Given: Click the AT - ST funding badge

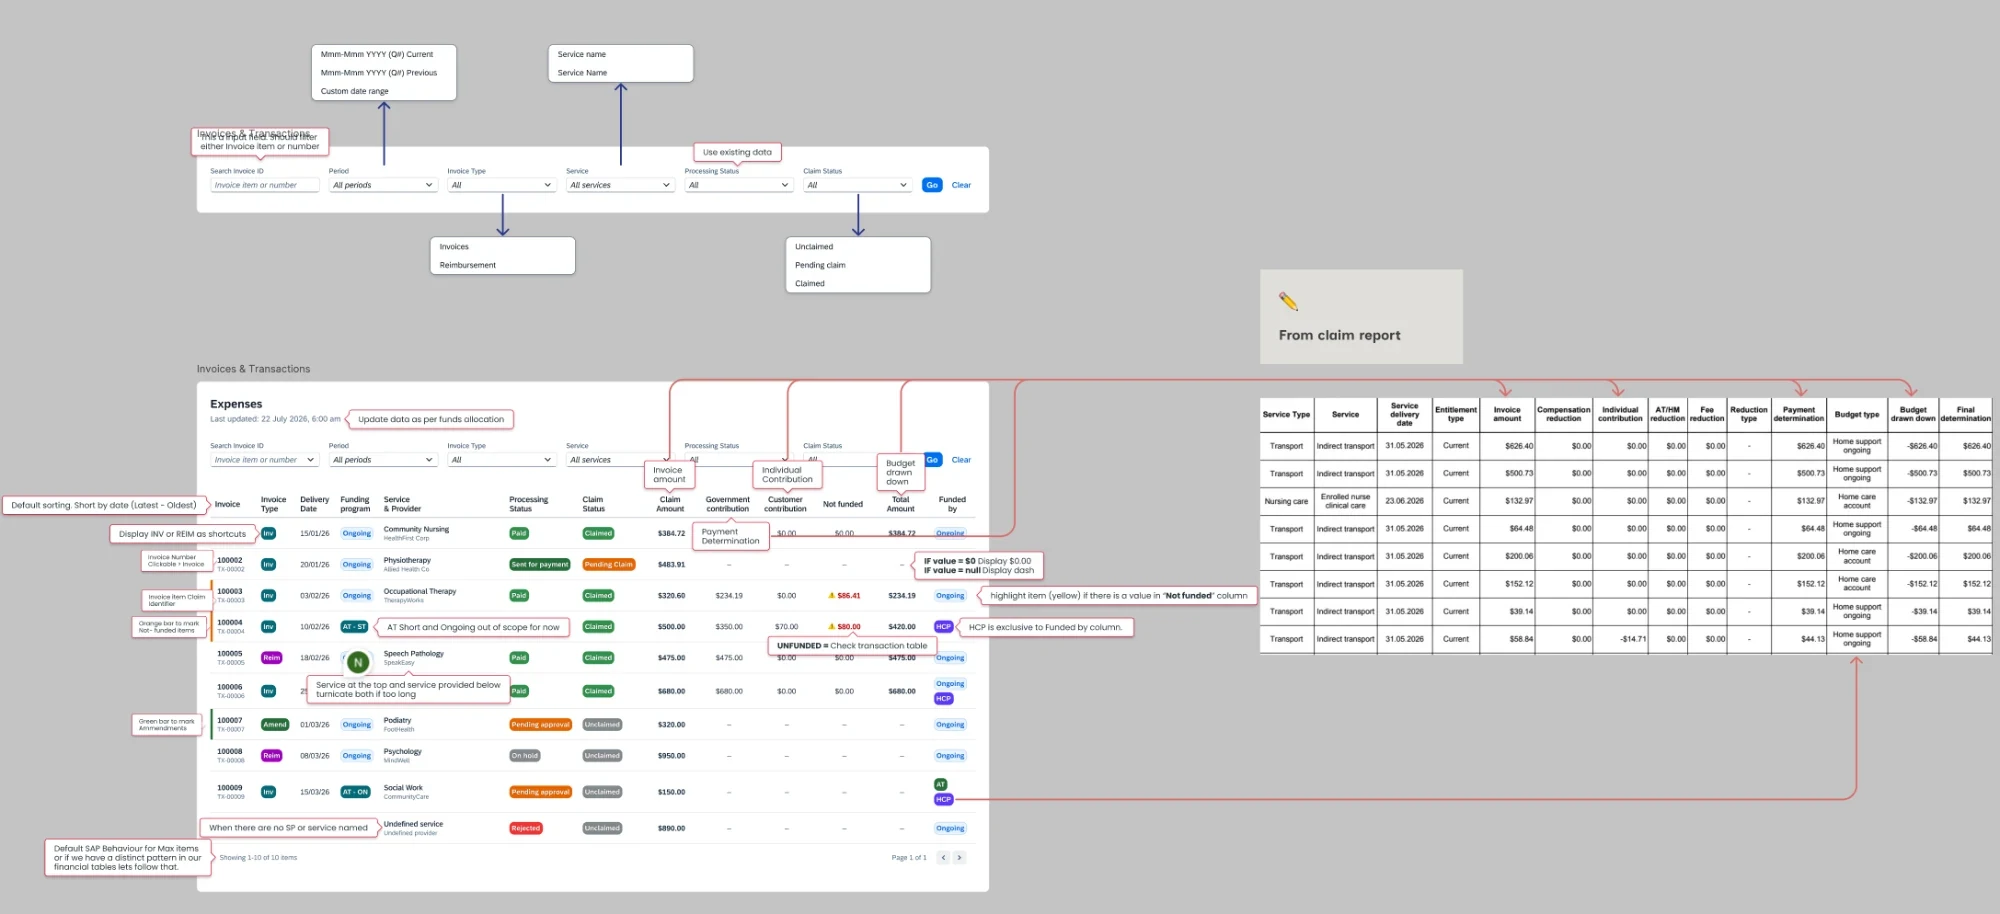Looking at the screenshot, I should pyautogui.click(x=355, y=627).
